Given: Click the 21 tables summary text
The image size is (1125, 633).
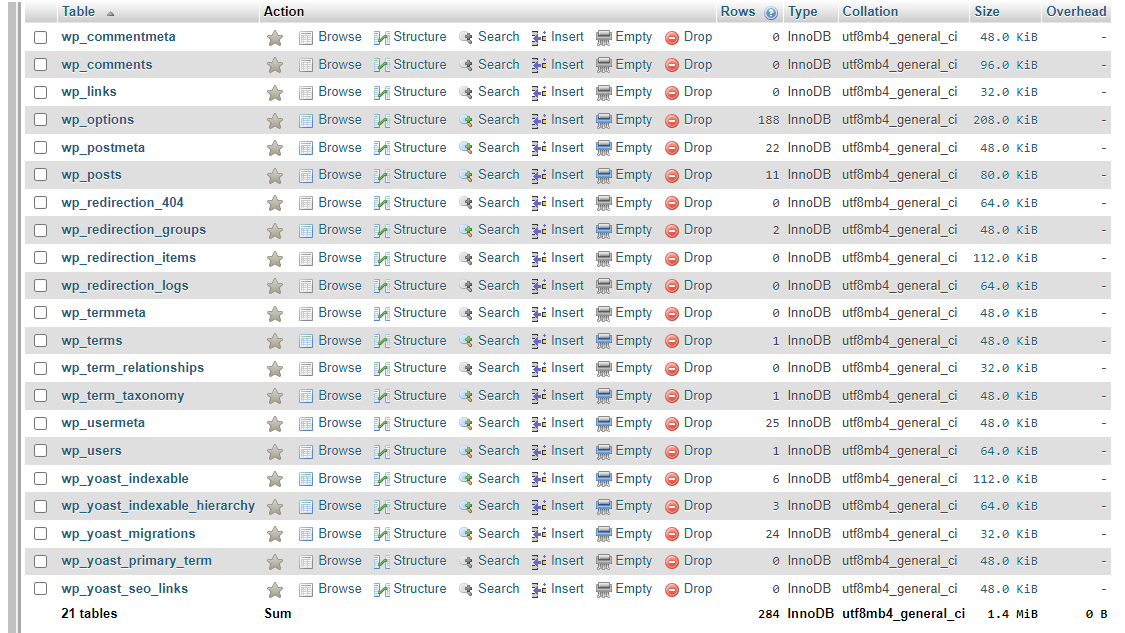Looking at the screenshot, I should [x=89, y=614].
